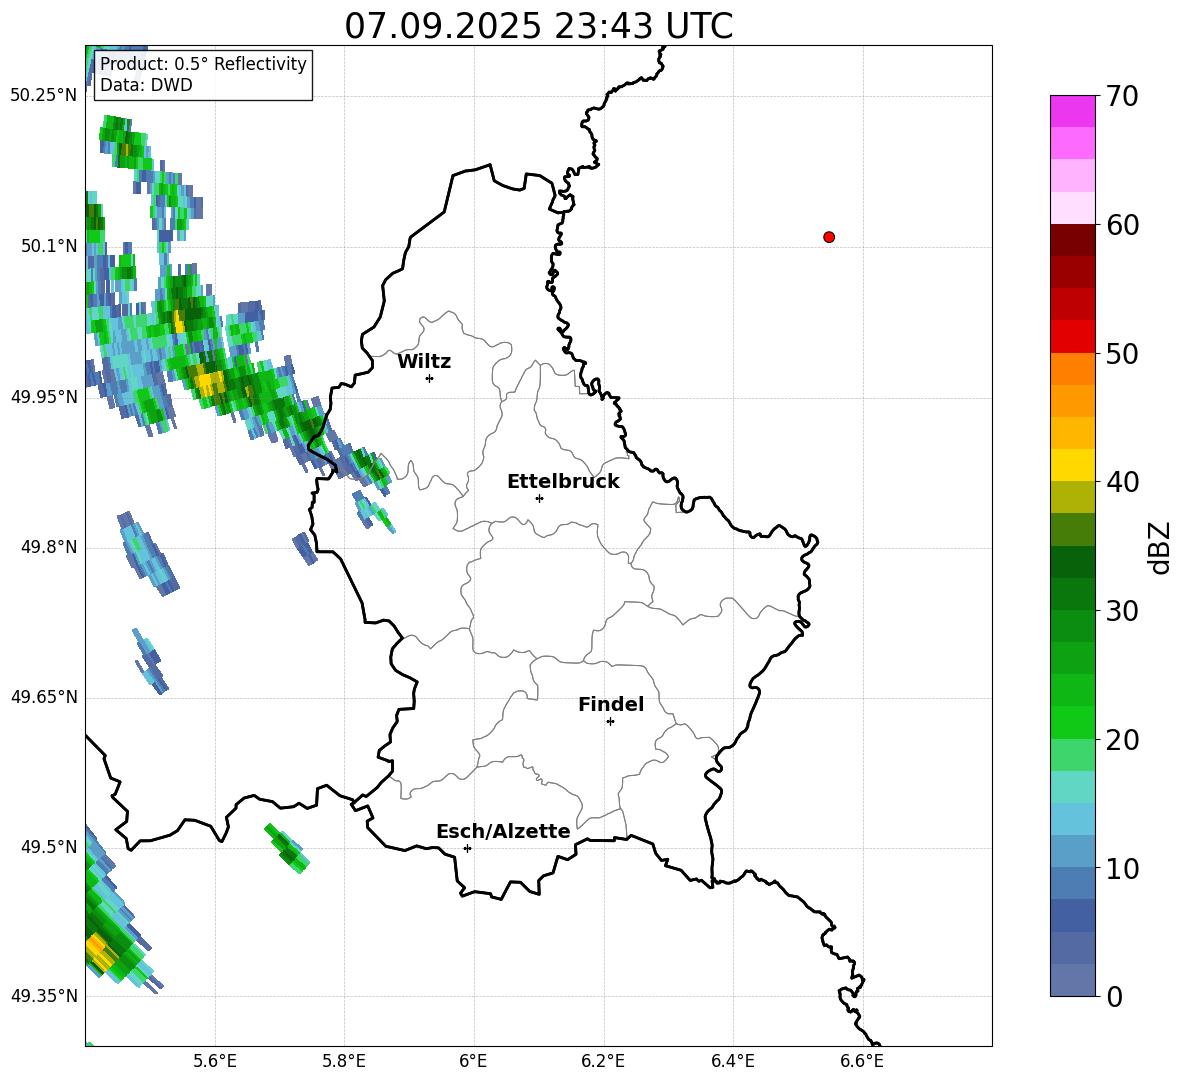
Task: Click the yellow colorbar segment at 40
Action: pos(1072,465)
